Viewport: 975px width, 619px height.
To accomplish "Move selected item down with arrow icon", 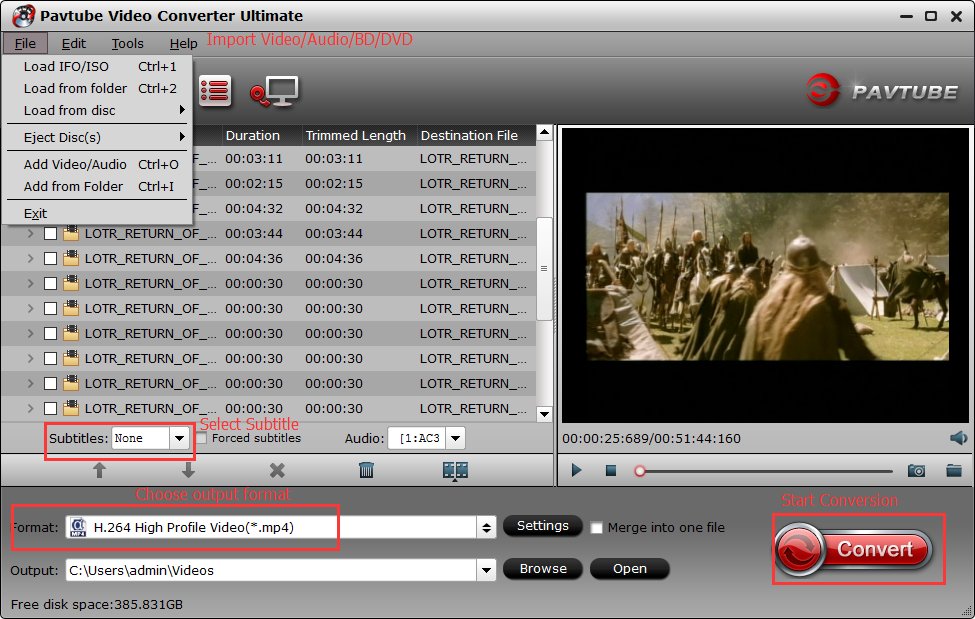I will [188, 470].
